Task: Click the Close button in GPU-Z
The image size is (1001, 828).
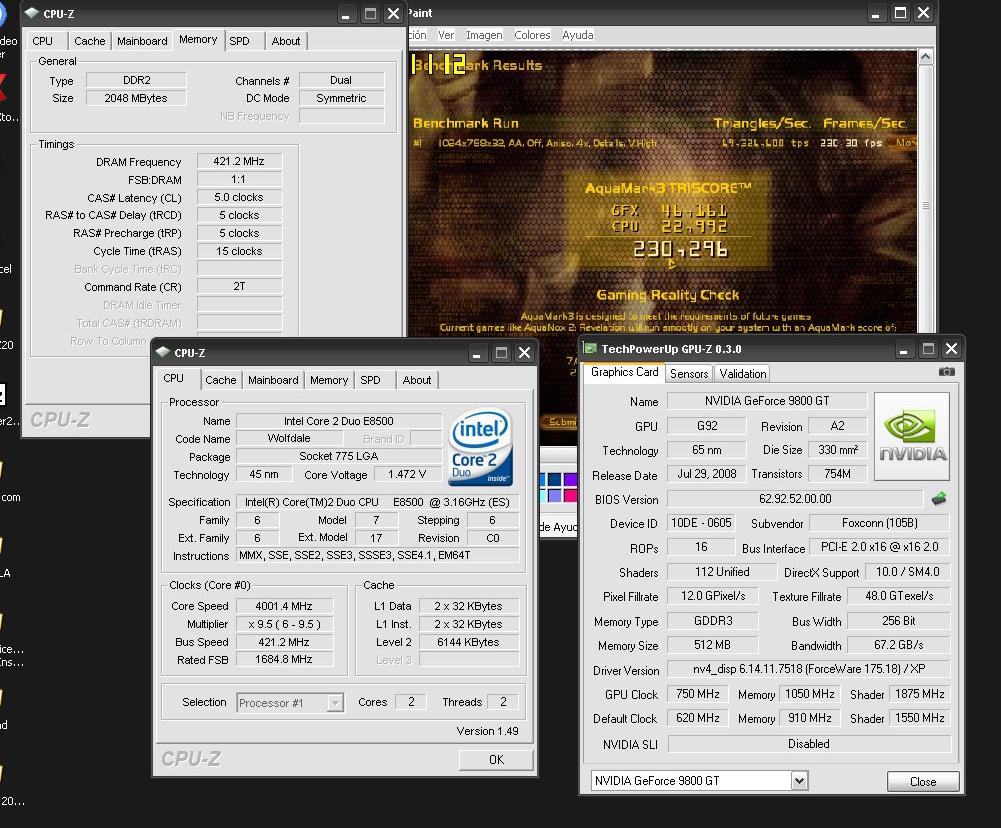Action: [x=923, y=781]
